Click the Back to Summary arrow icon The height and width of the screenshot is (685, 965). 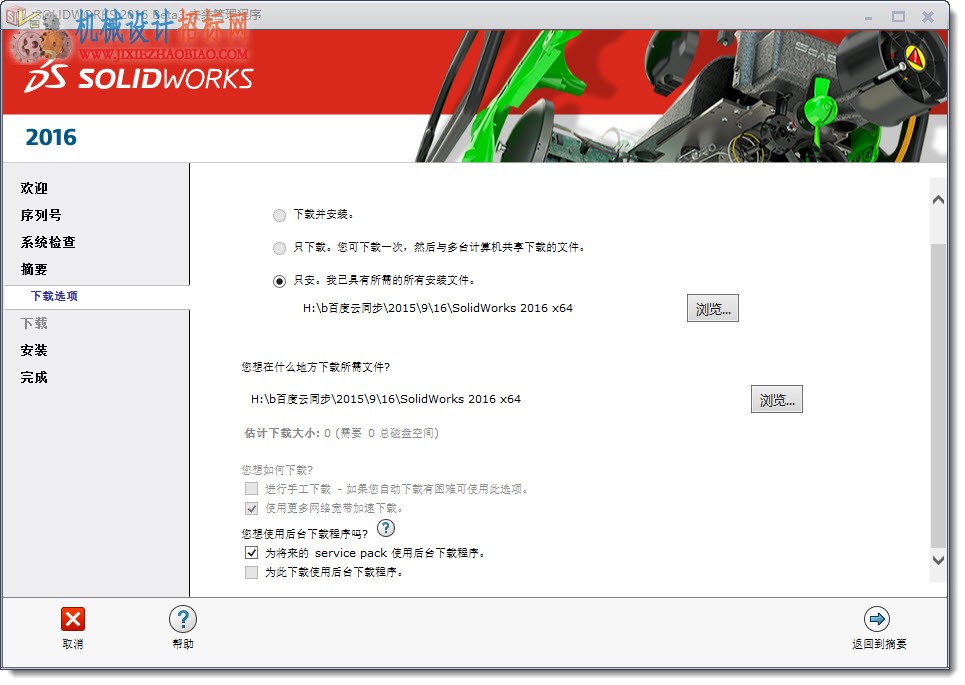pyautogui.click(x=877, y=619)
